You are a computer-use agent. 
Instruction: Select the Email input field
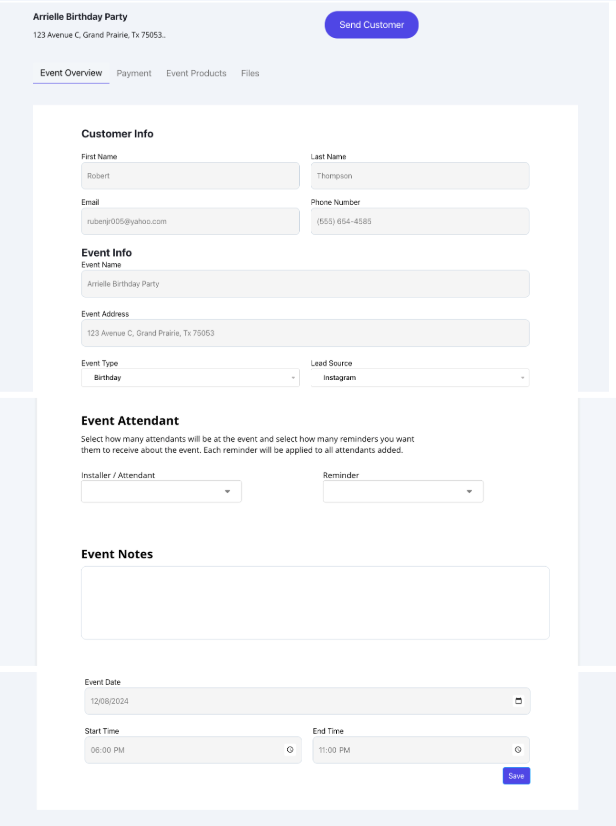tap(190, 221)
